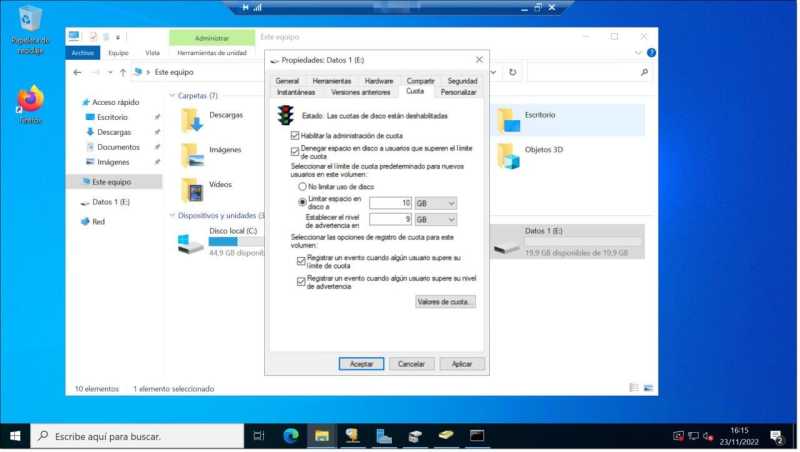Edit the disk limit value field
Image resolution: width=800 pixels, height=452 pixels.
(x=390, y=203)
